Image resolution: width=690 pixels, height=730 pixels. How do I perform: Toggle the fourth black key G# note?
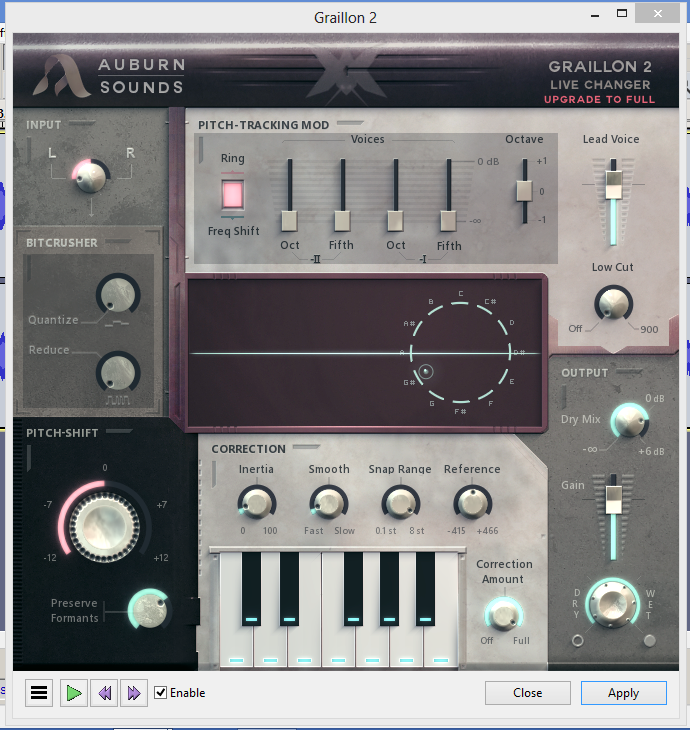pos(389,589)
